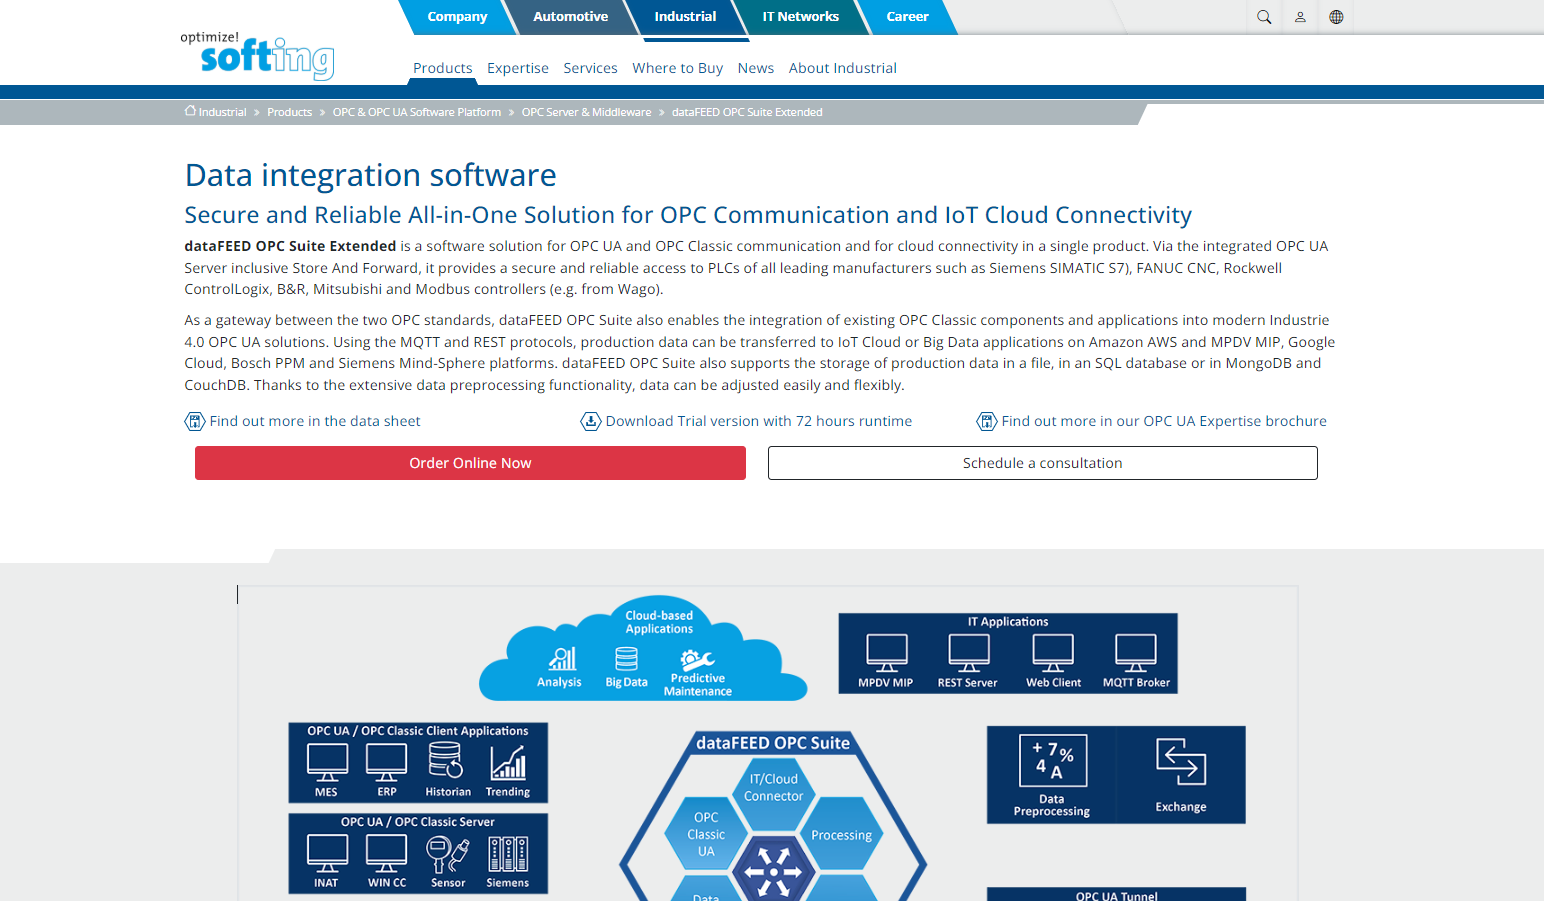The height and width of the screenshot is (901, 1544).
Task: Open OPC & OPC UA Software Platform breadcrumb
Action: 417,112
